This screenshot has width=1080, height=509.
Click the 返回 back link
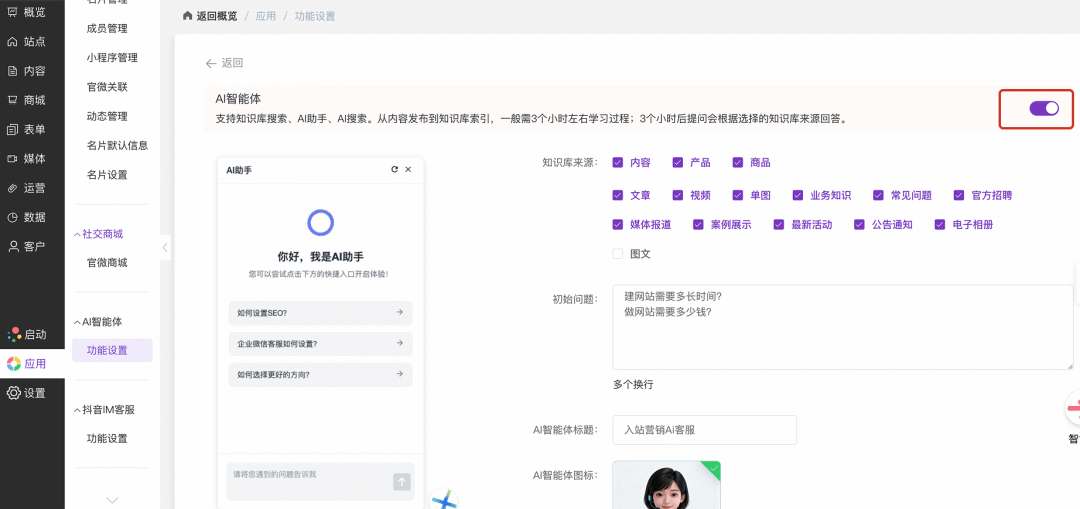pos(224,63)
